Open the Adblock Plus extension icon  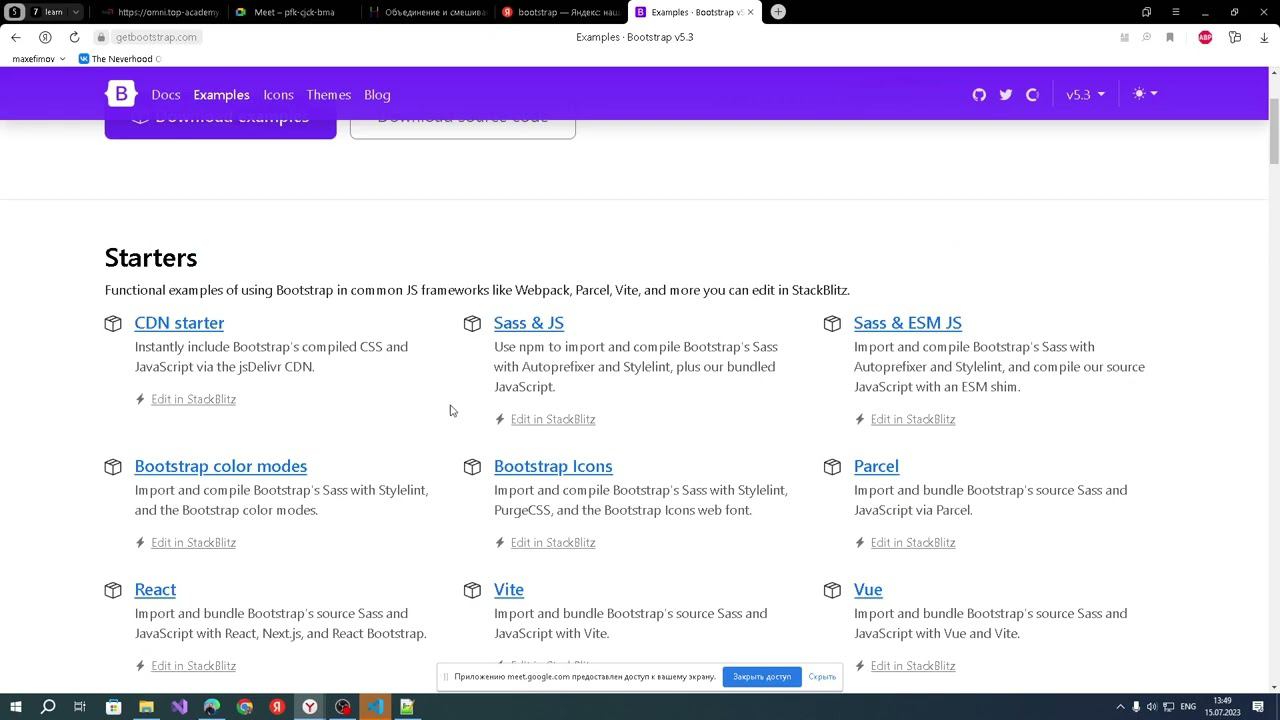click(1205, 37)
